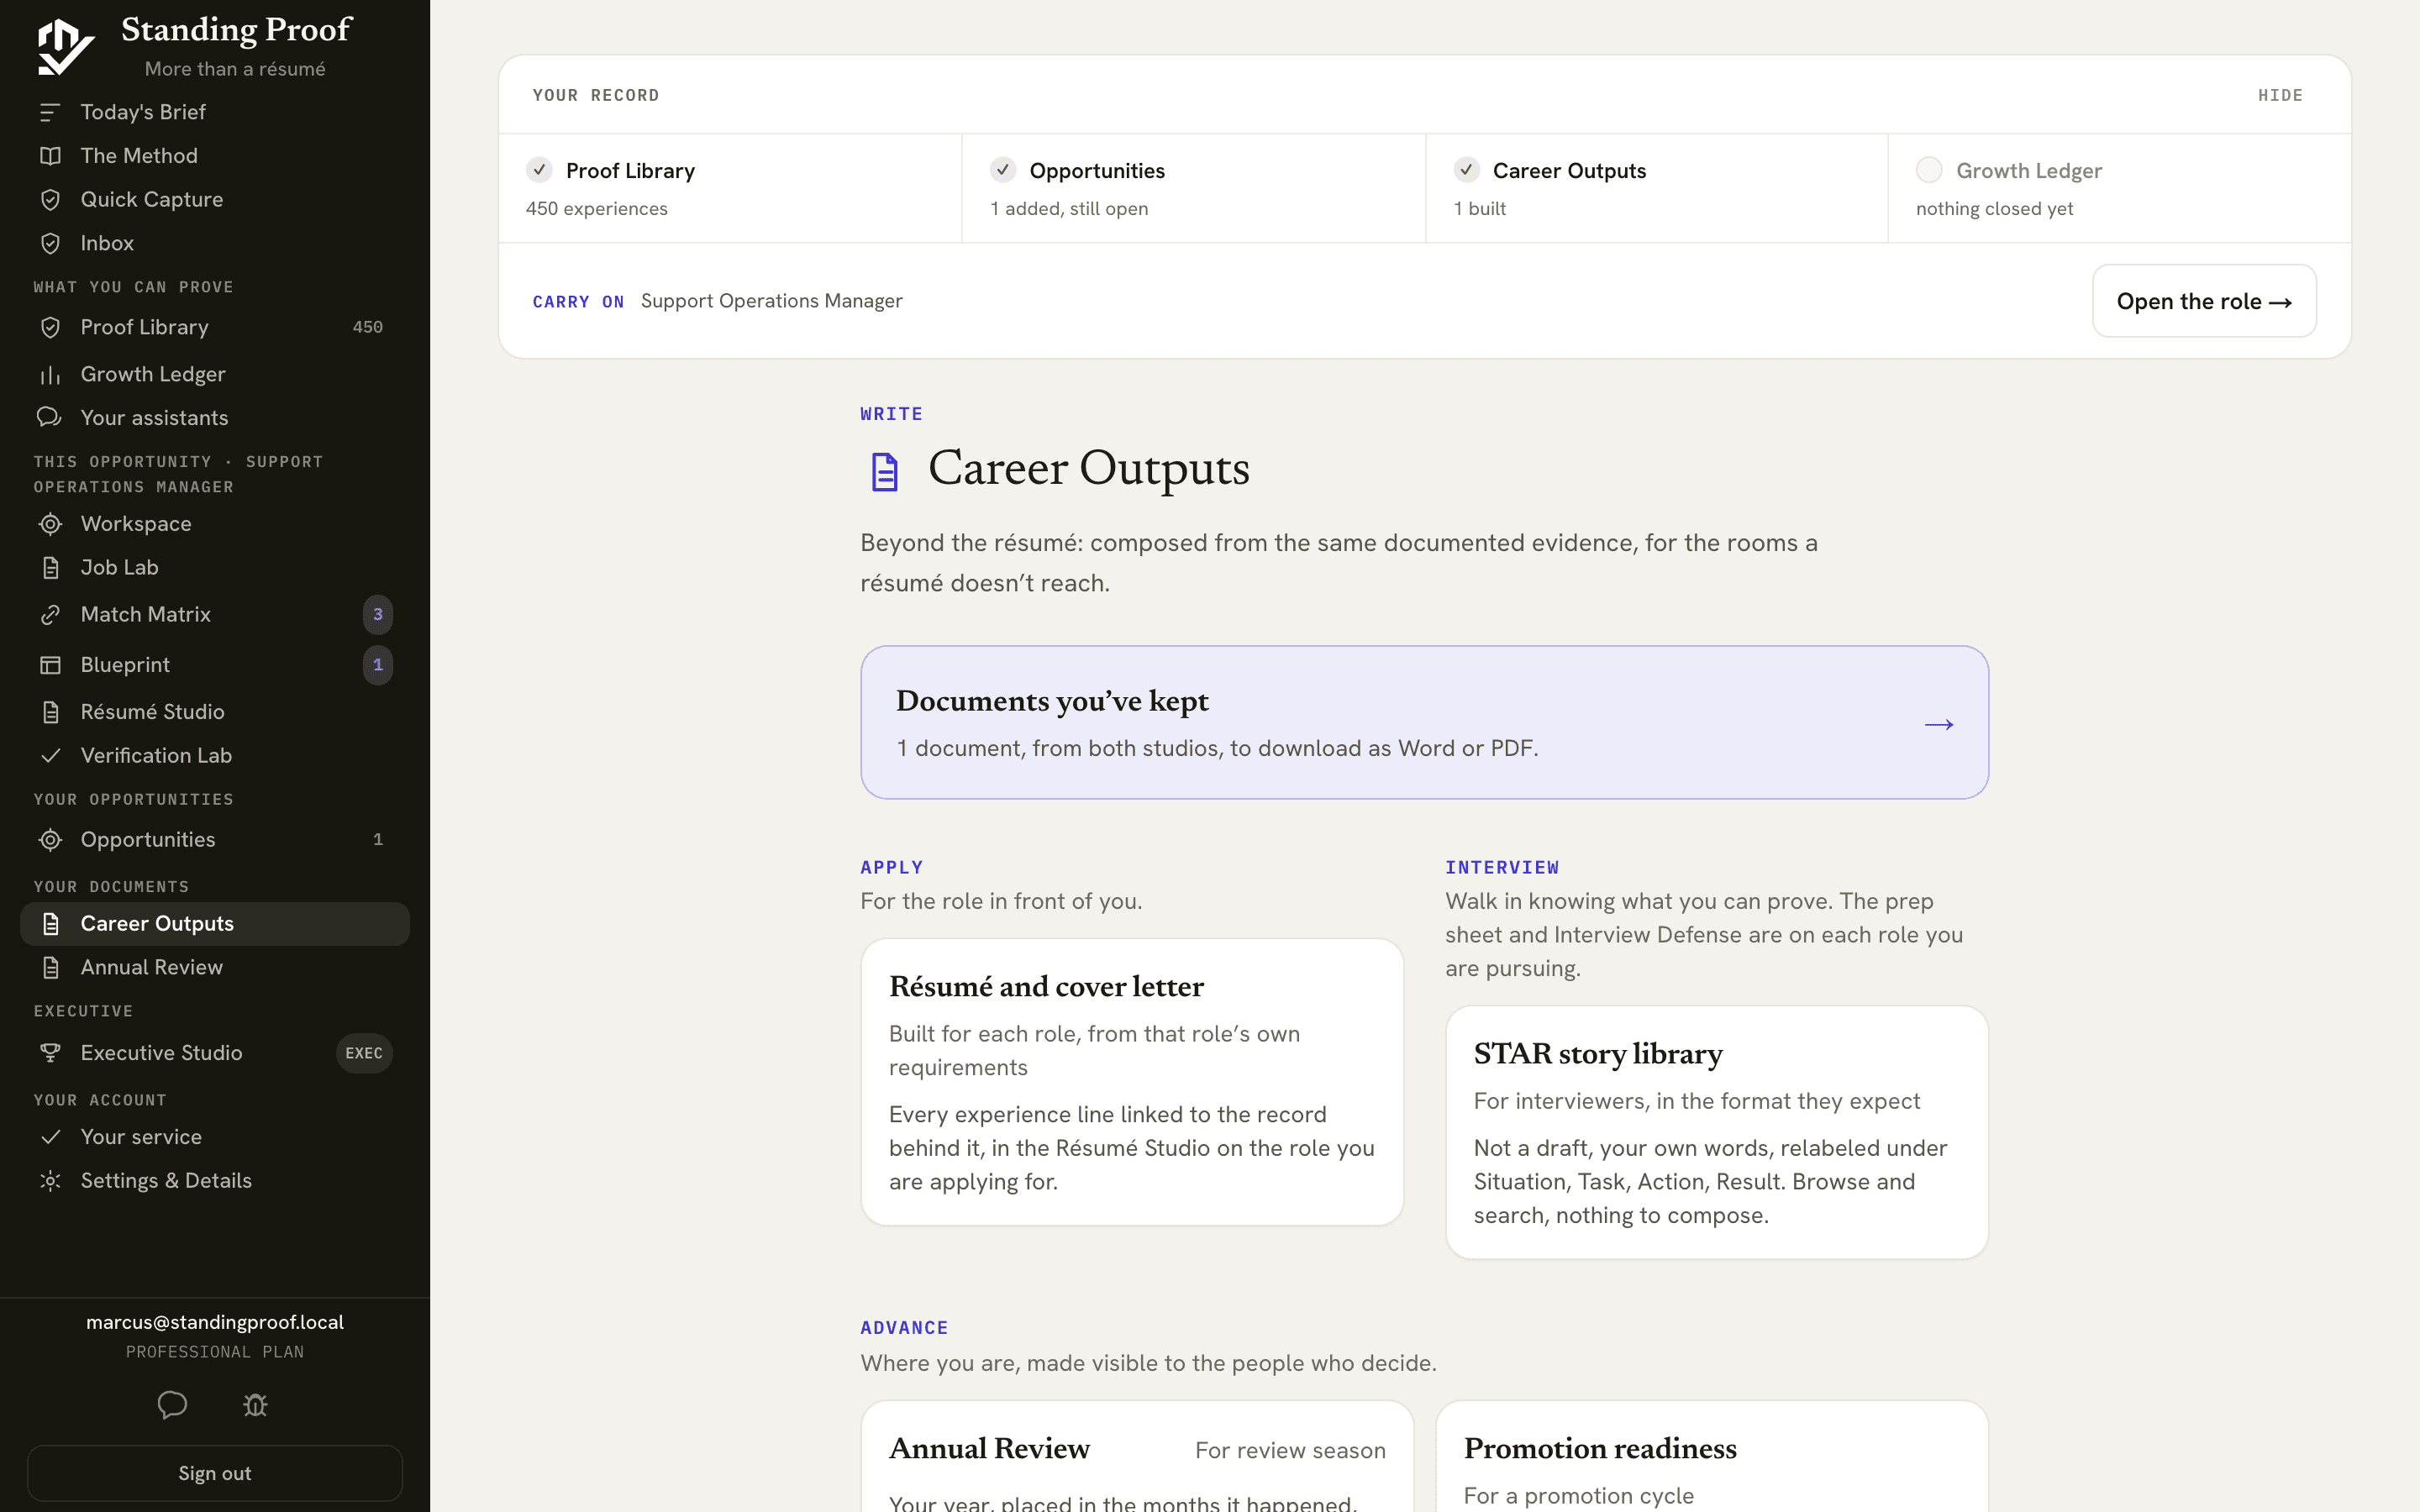
Task: Click the Career Outputs check circle in Your Record
Action: [x=1466, y=170]
